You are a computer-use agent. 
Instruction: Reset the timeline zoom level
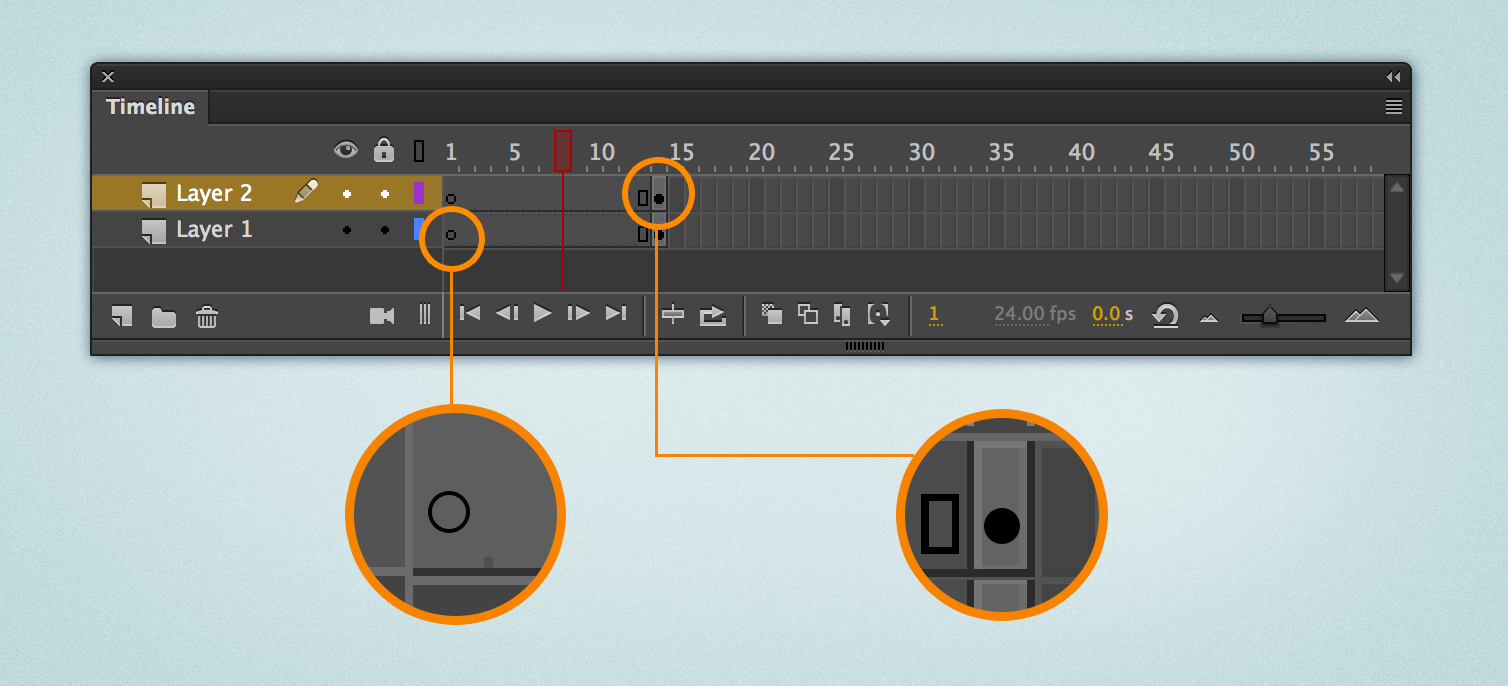pos(1165,314)
